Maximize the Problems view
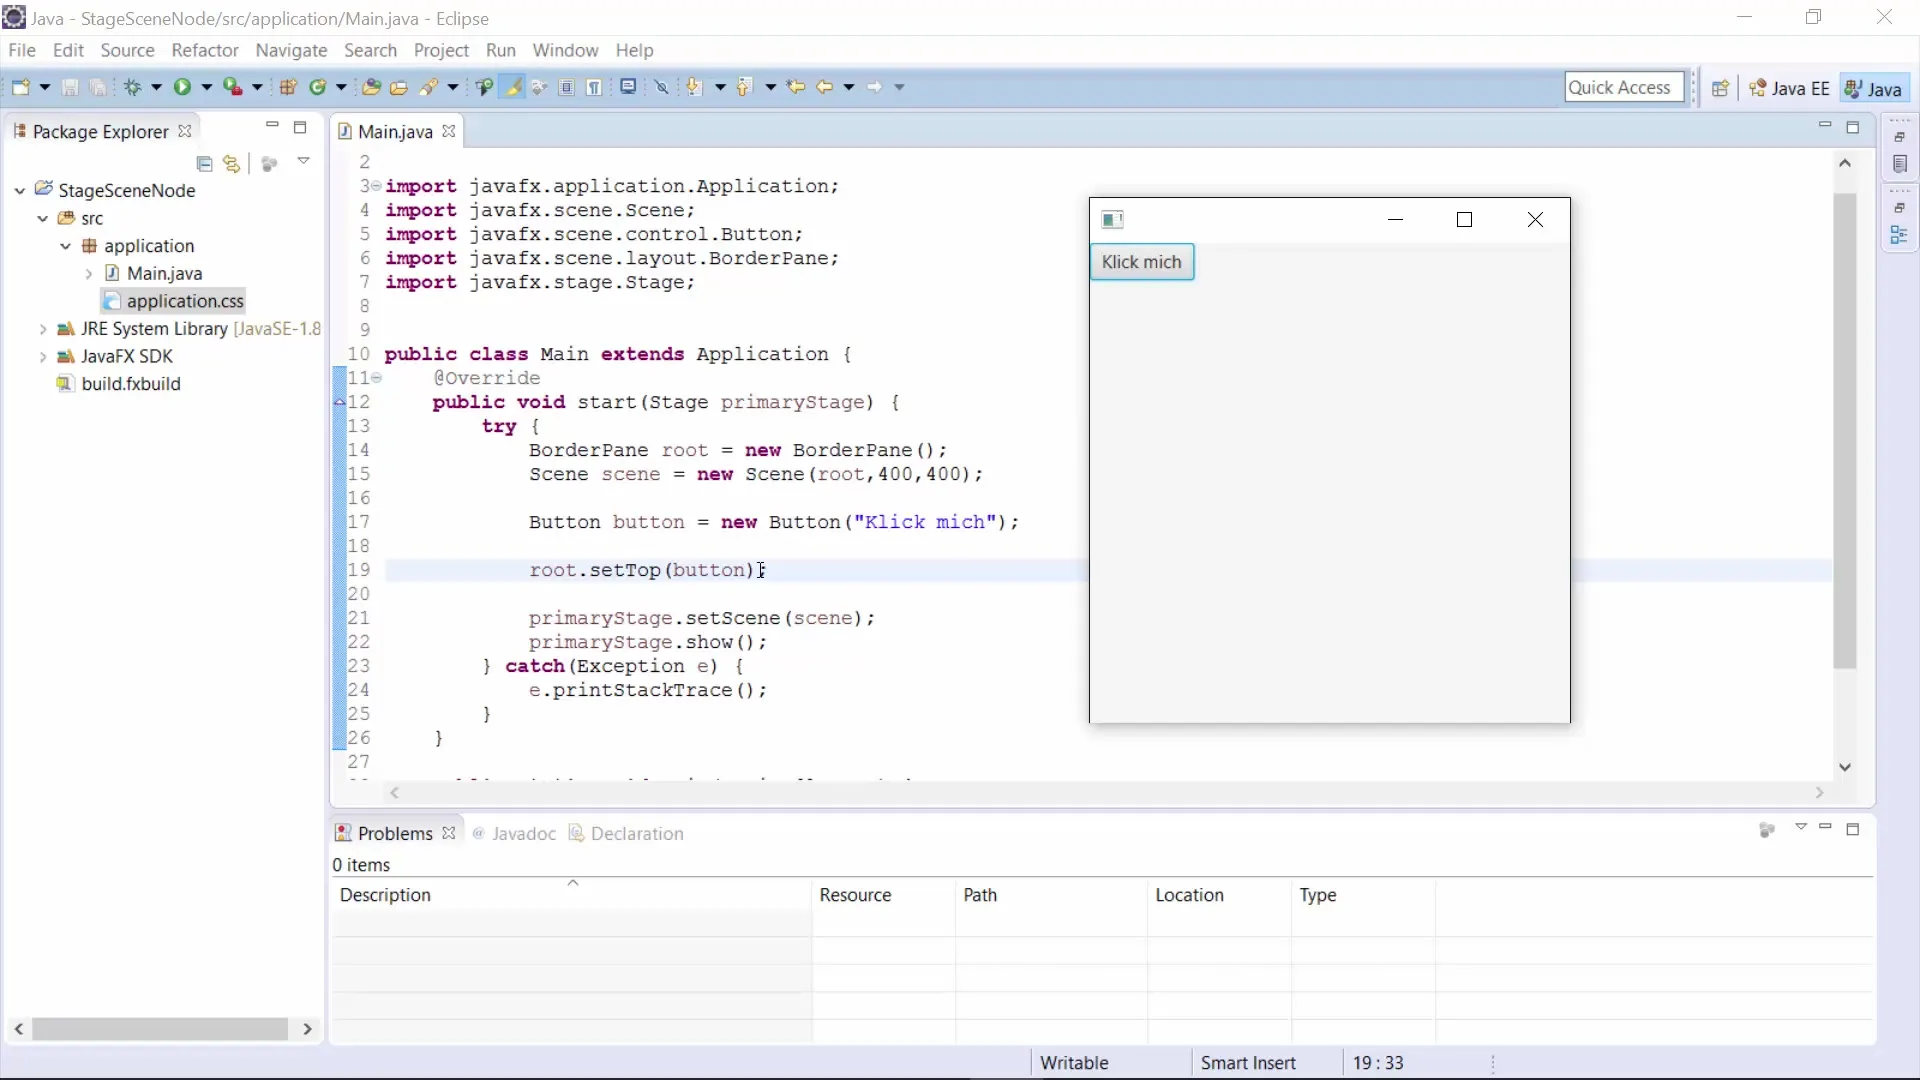This screenshot has width=1920, height=1080. tap(1853, 829)
